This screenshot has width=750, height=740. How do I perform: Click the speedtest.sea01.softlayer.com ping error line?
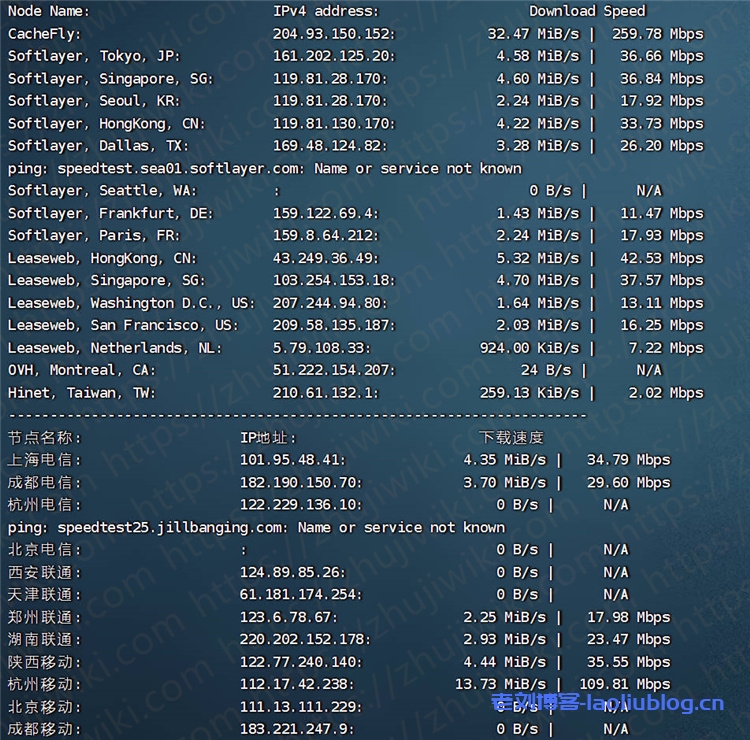[264, 168]
